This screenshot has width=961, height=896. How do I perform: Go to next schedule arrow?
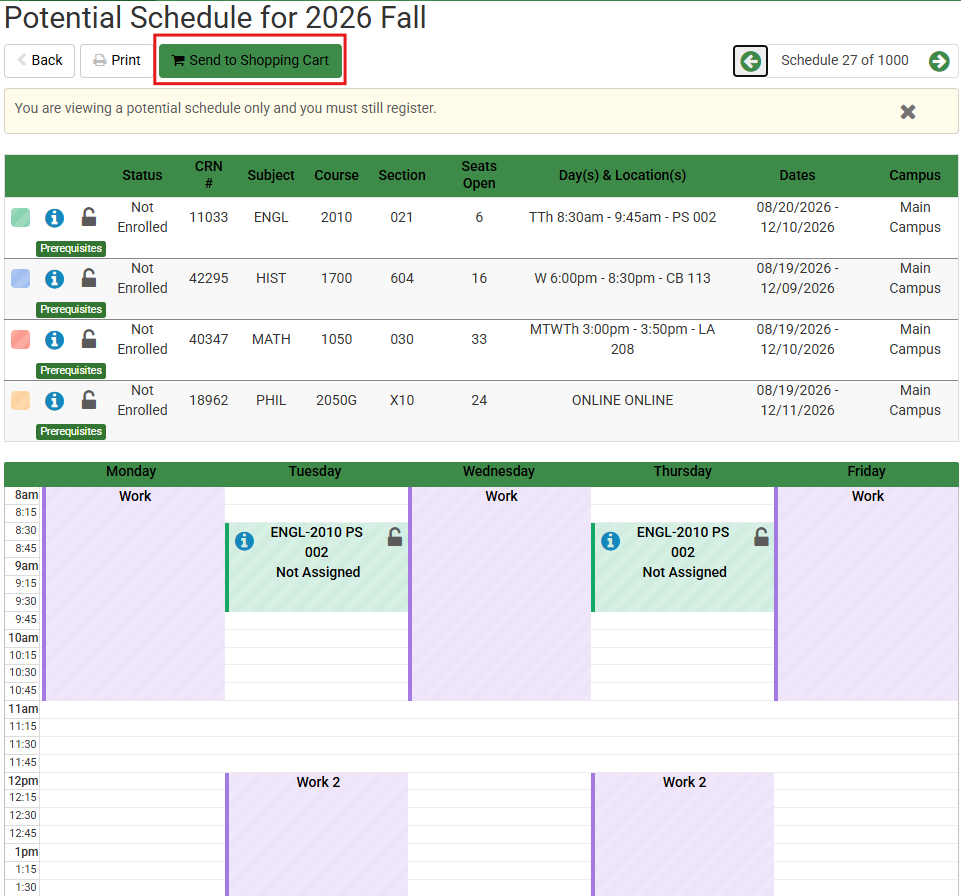pyautogui.click(x=938, y=61)
